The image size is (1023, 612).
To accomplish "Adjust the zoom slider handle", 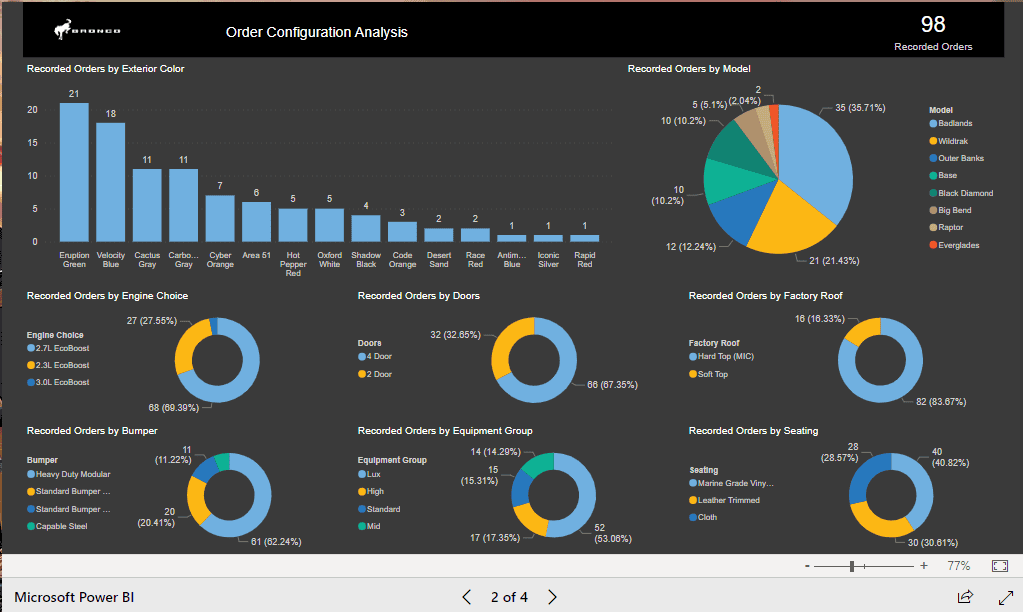I will point(852,566).
